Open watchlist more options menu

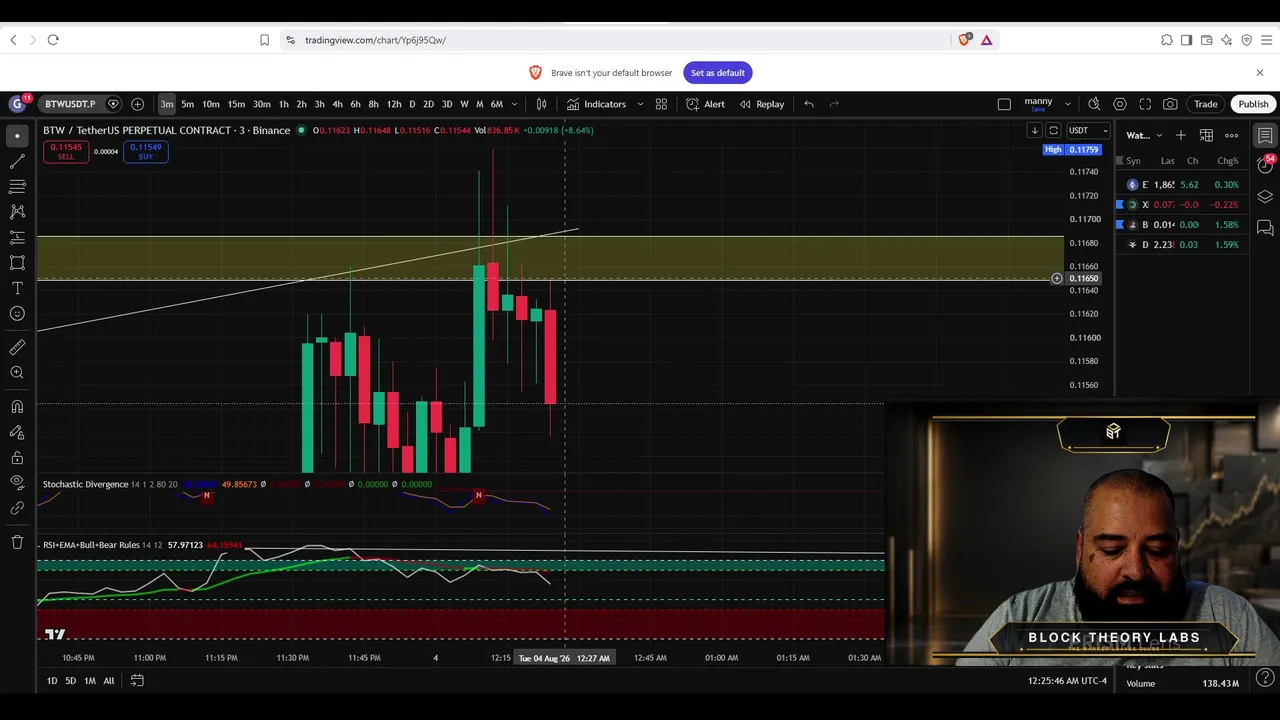coord(1232,135)
